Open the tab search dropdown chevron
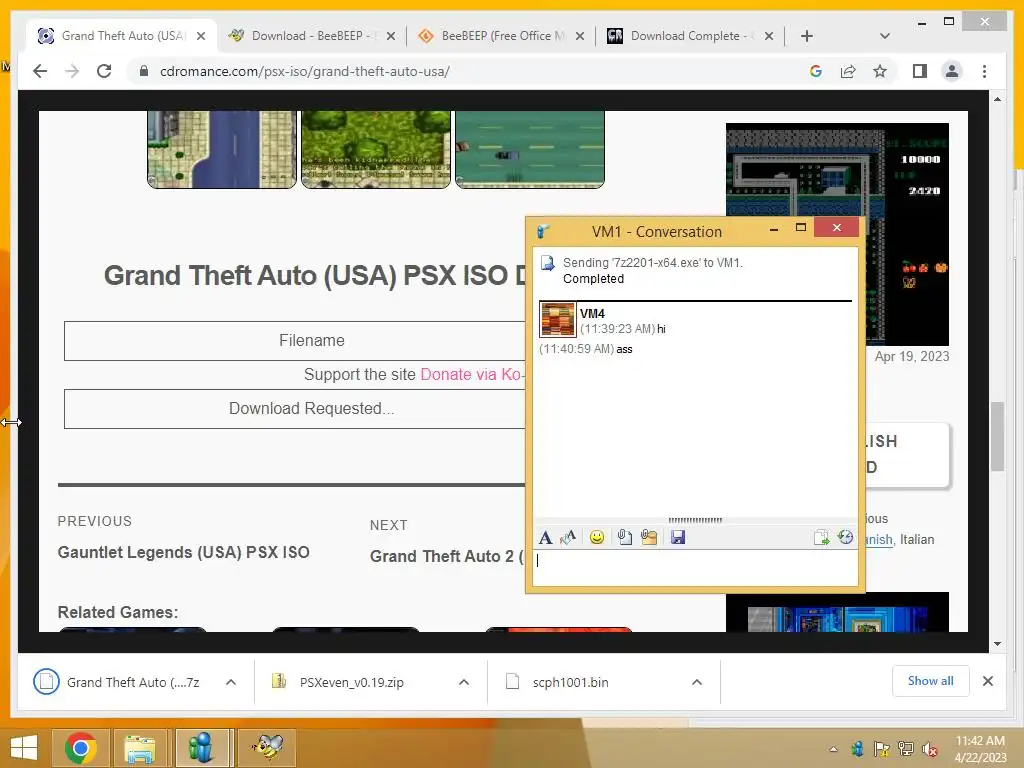Viewport: 1024px width, 768px height. point(884,36)
